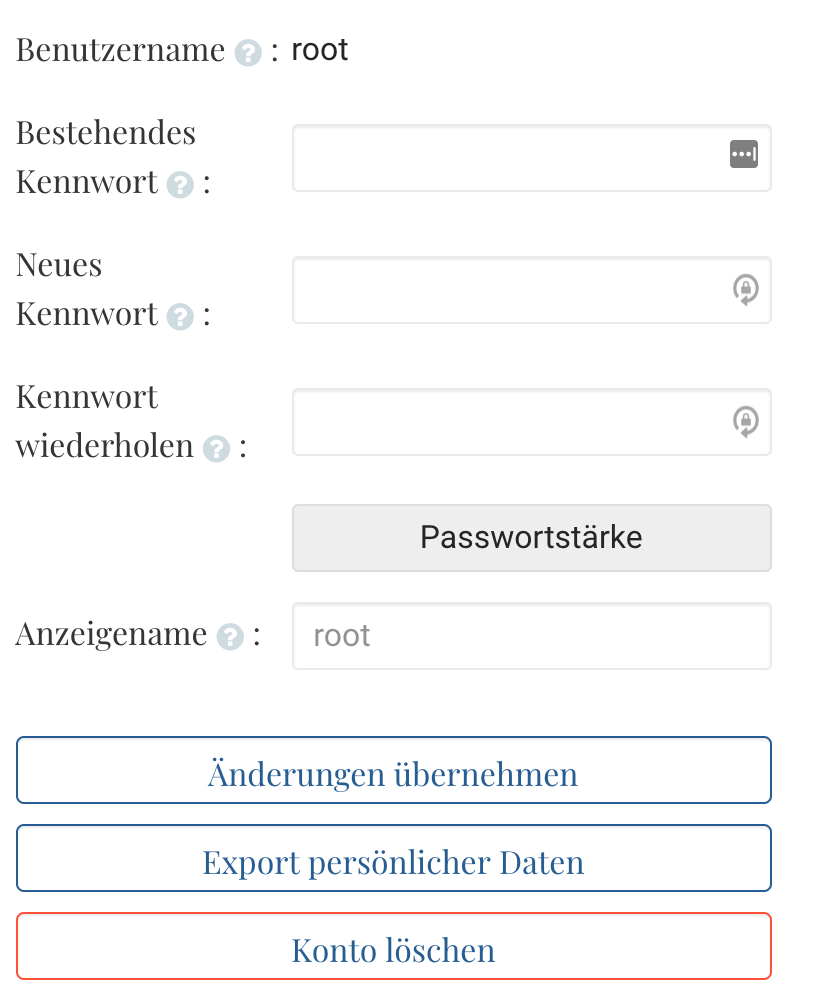Viewport: 820px width, 1008px height.
Task: Activate the Passwortstärke strength meter
Action: [531, 537]
